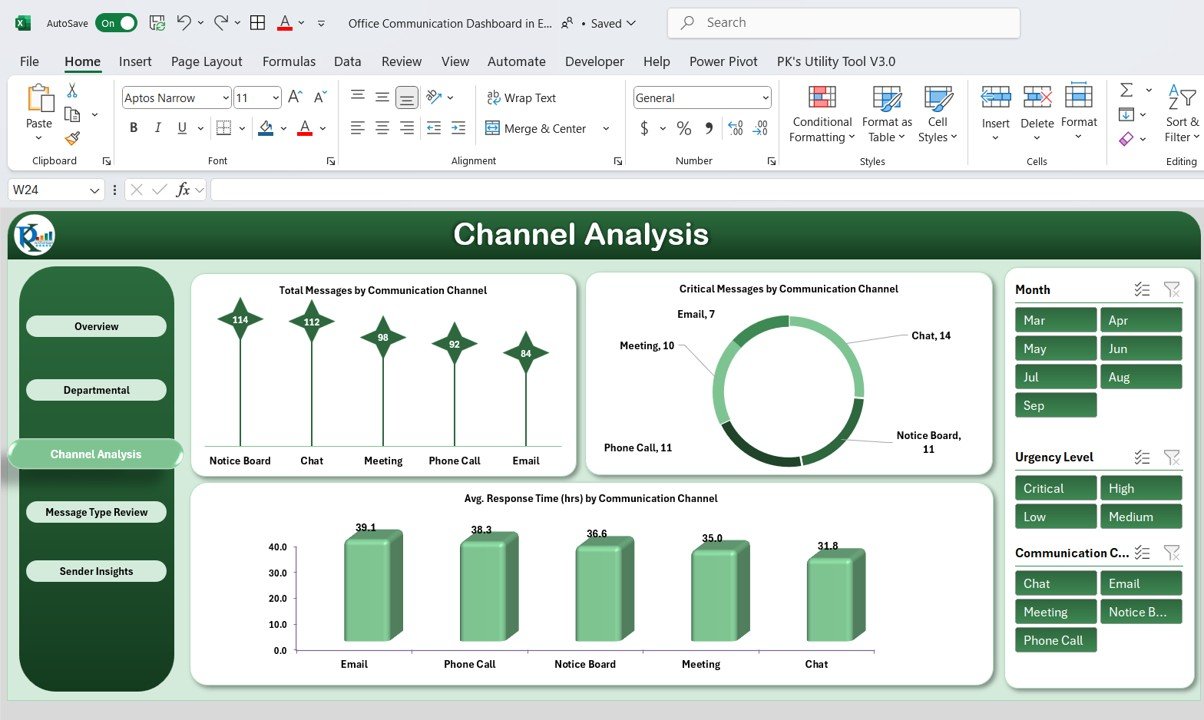The image size is (1204, 720).
Task: Turn off the AutoSave toggle
Action: [116, 22]
